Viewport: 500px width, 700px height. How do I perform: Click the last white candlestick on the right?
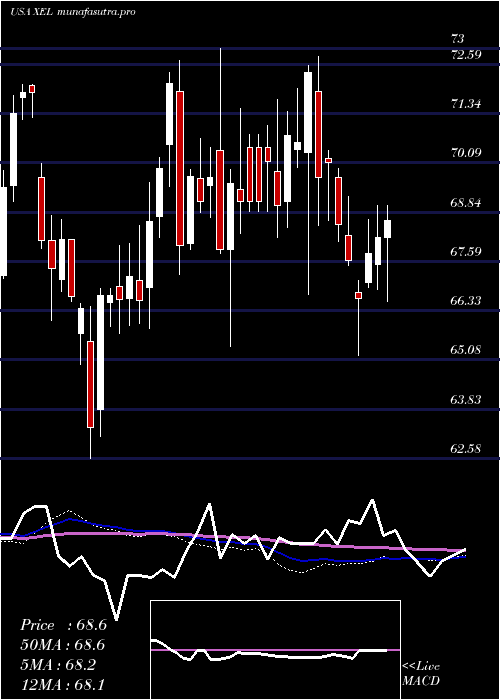(388, 229)
